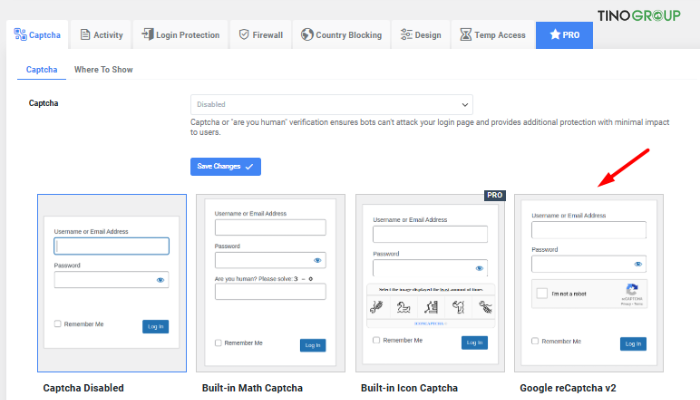Check Remember Me in Captcha Disabled preview
700x400 pixels.
click(x=58, y=324)
